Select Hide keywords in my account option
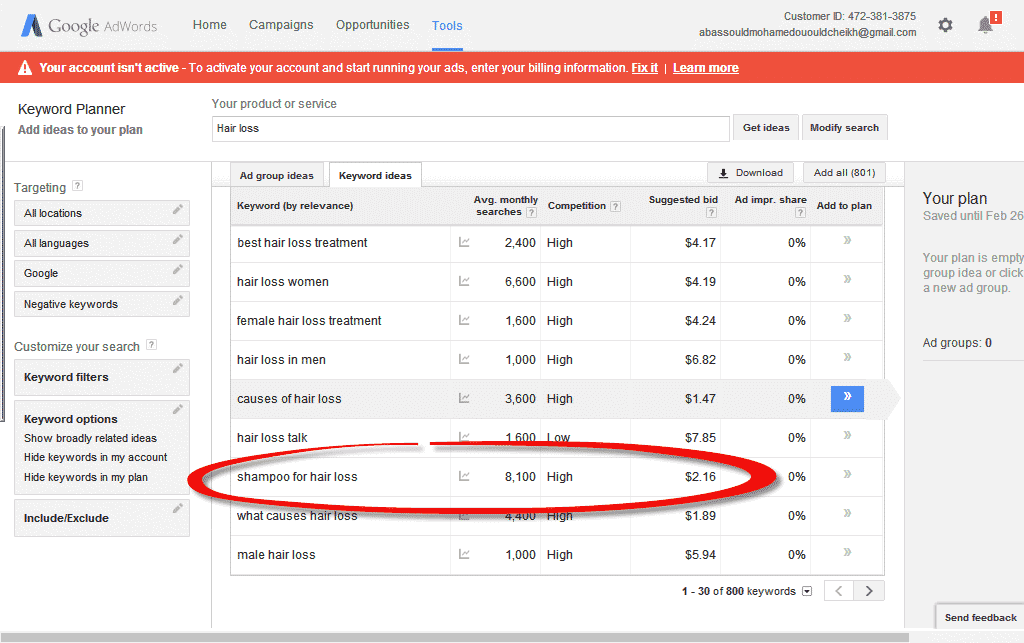Viewport: 1024px width, 643px height. 95,457
